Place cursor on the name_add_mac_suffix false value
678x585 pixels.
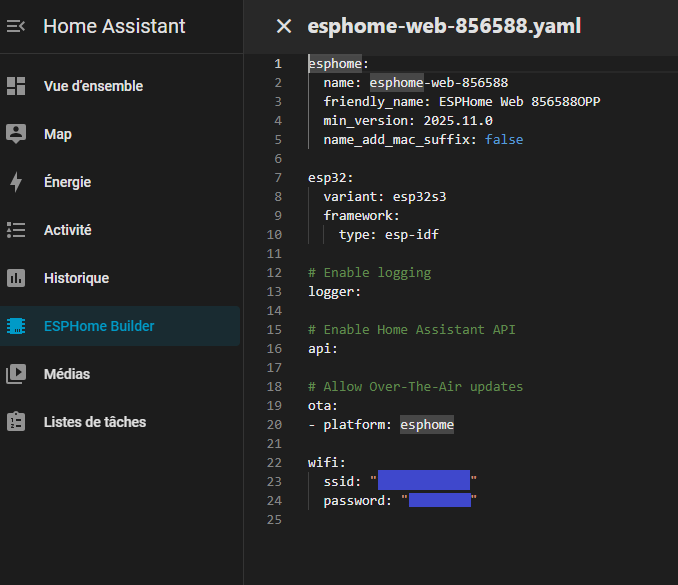[x=504, y=140]
